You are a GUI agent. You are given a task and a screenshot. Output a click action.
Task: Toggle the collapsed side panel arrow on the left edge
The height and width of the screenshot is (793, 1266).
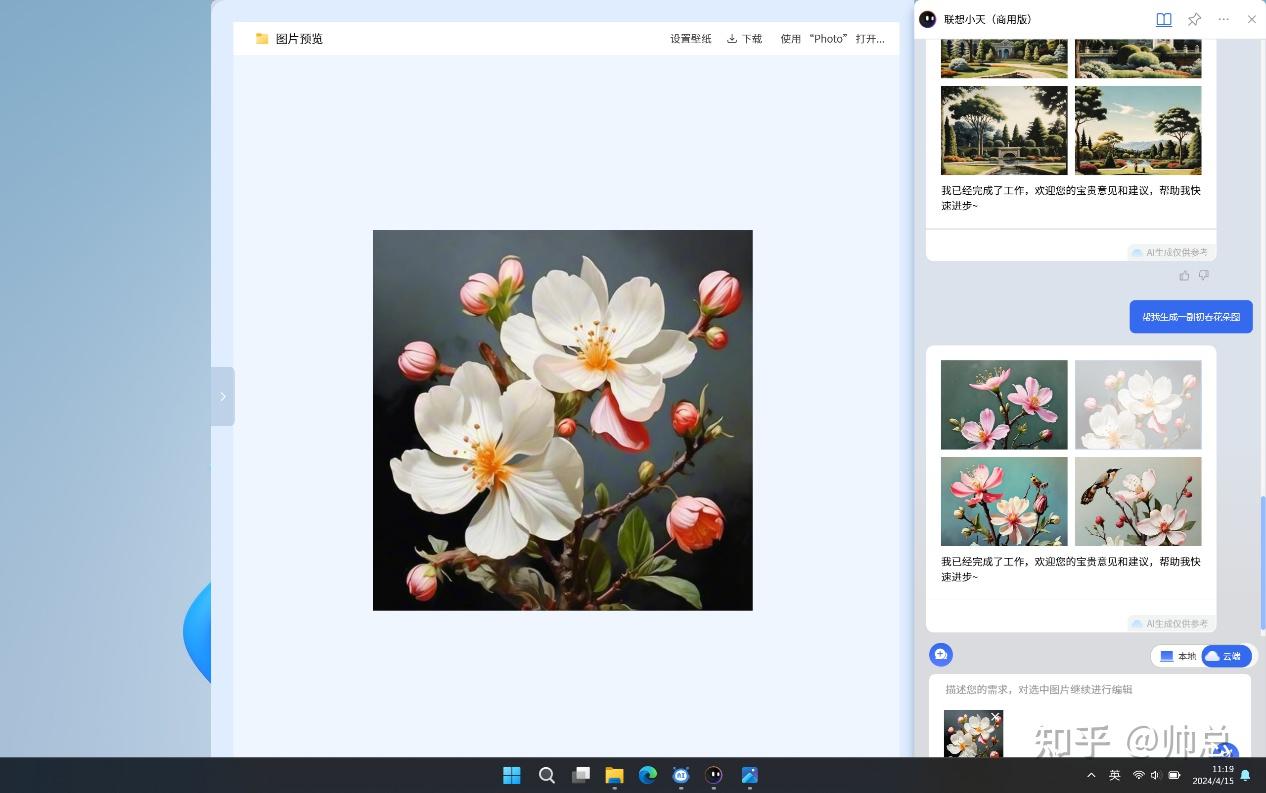[223, 396]
